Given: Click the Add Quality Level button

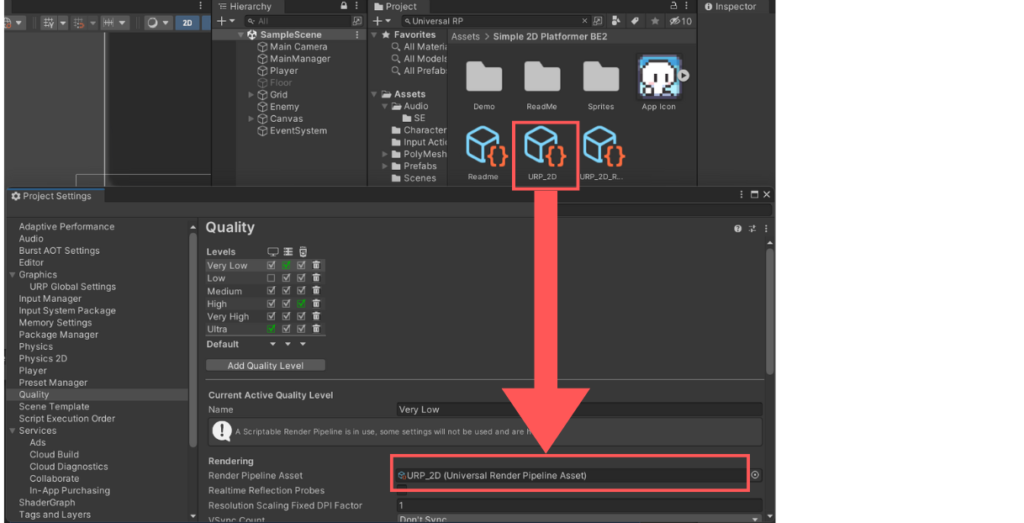Looking at the screenshot, I should [x=265, y=366].
